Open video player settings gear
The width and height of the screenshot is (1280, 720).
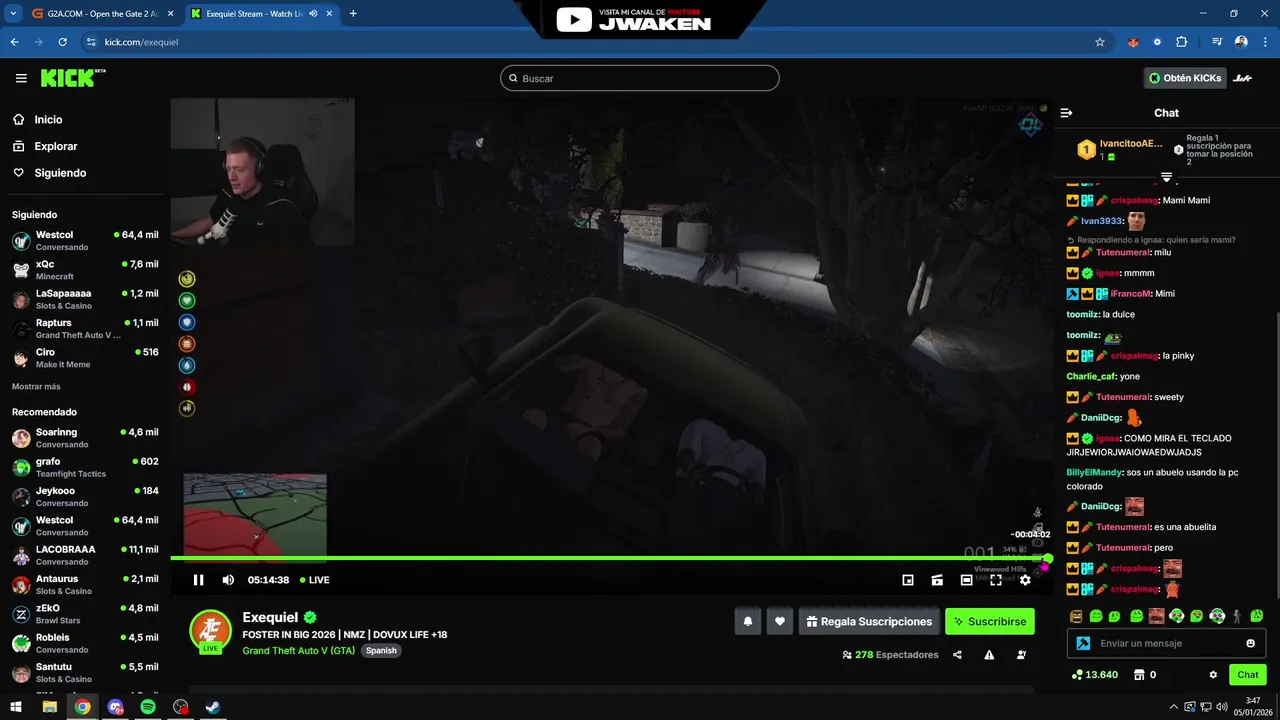coord(1025,580)
